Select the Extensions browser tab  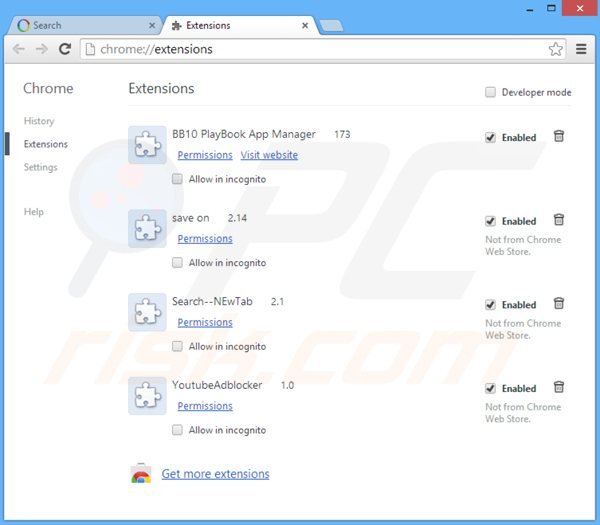(239, 26)
